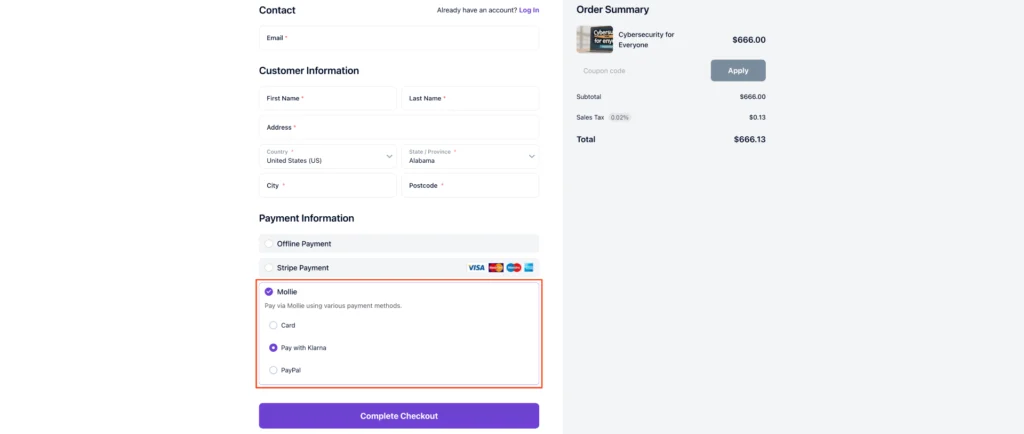Choose PayPal under Mollie
Image resolution: width=1024 pixels, height=434 pixels.
273,370
